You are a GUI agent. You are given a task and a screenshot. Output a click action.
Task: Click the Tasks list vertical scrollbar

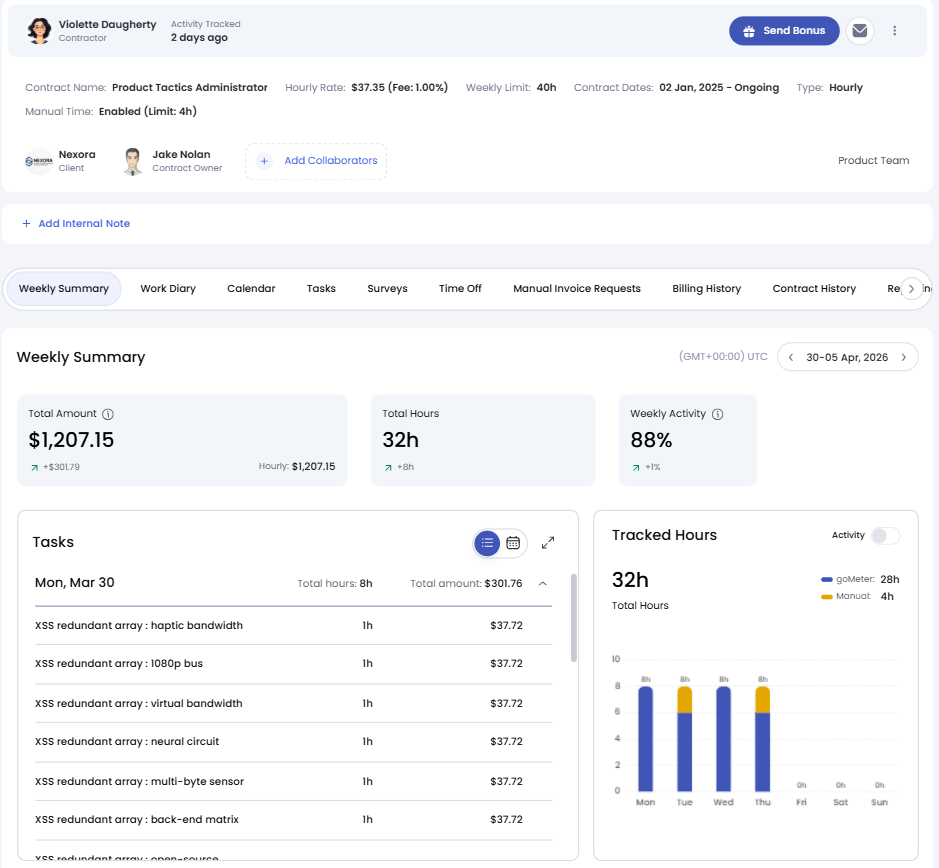573,618
